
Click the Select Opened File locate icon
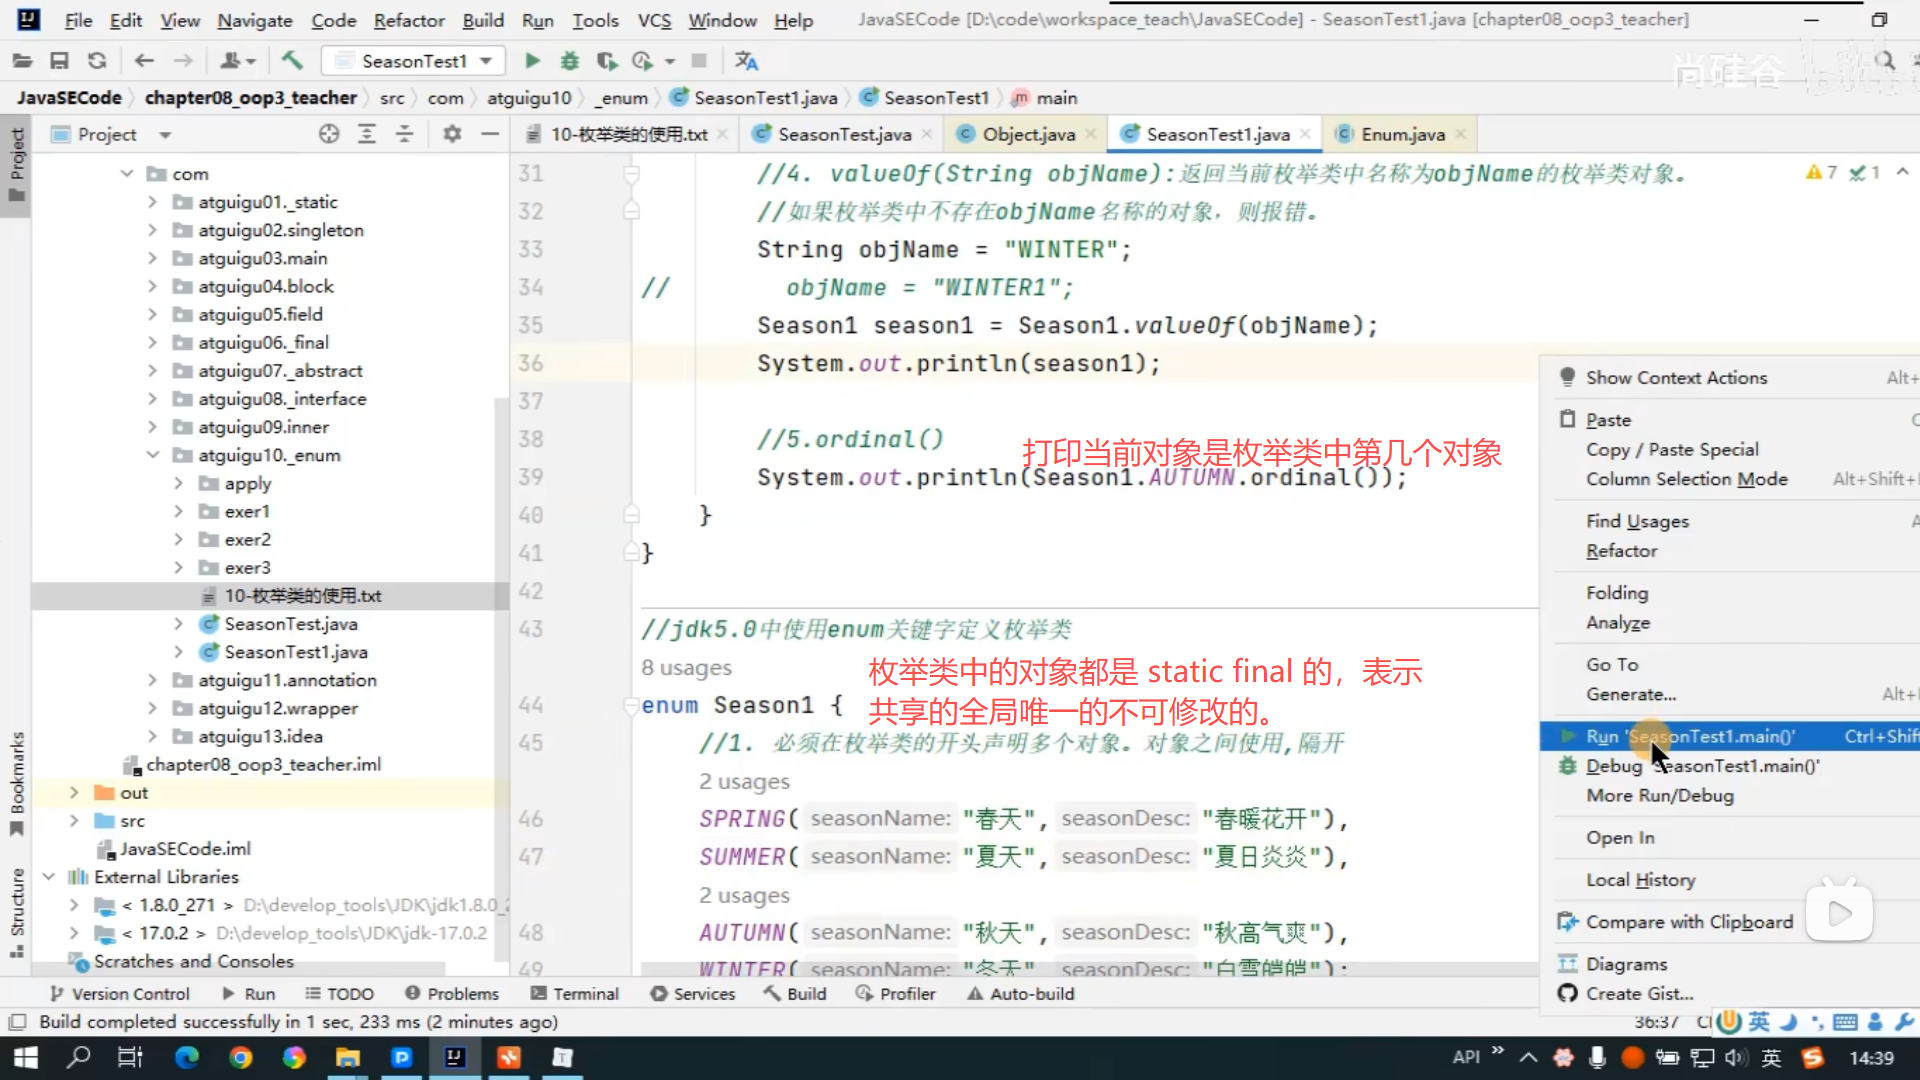[328, 134]
